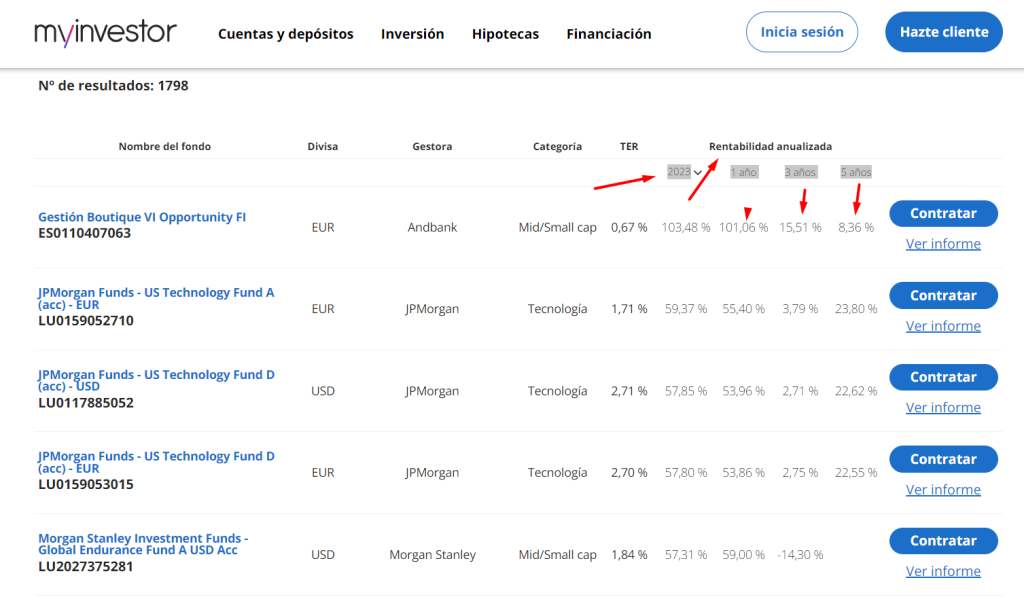Click the 8,36 % return value

pos(856,227)
